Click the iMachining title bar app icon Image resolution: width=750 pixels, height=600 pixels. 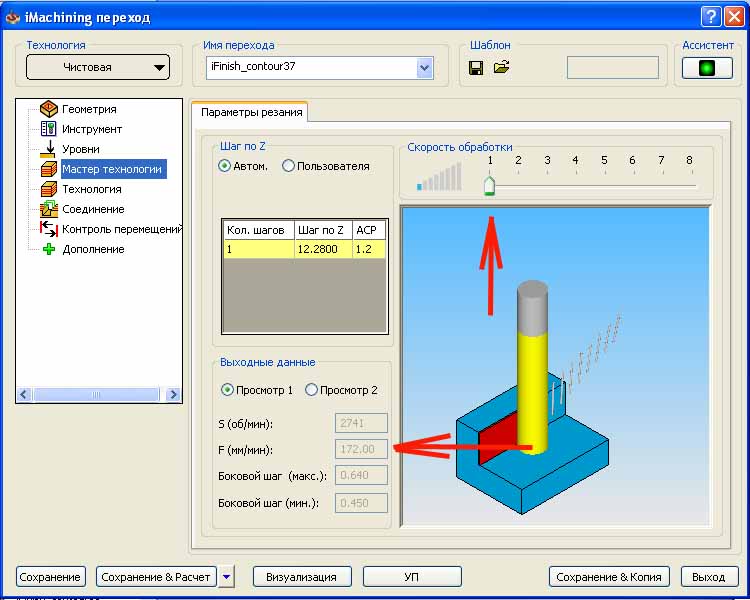click(13, 18)
